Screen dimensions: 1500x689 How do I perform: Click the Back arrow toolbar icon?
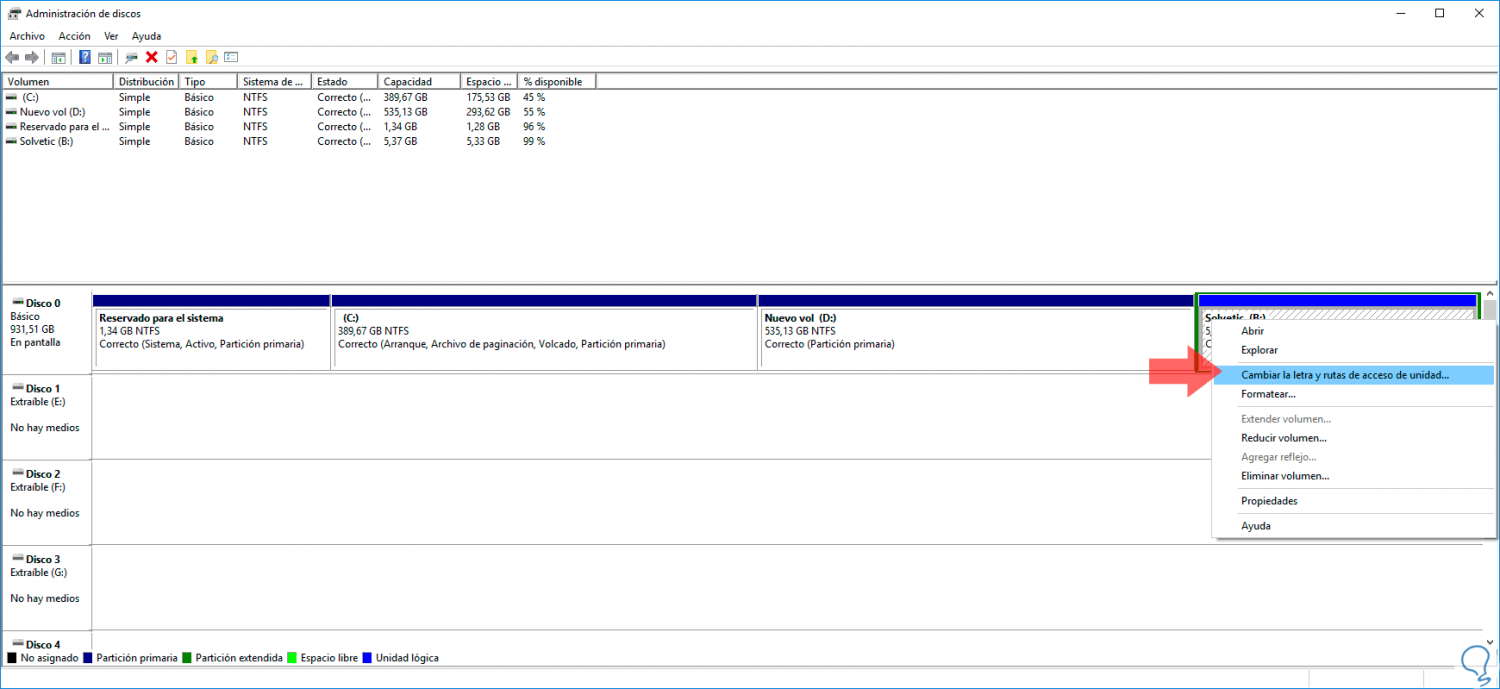point(12,57)
